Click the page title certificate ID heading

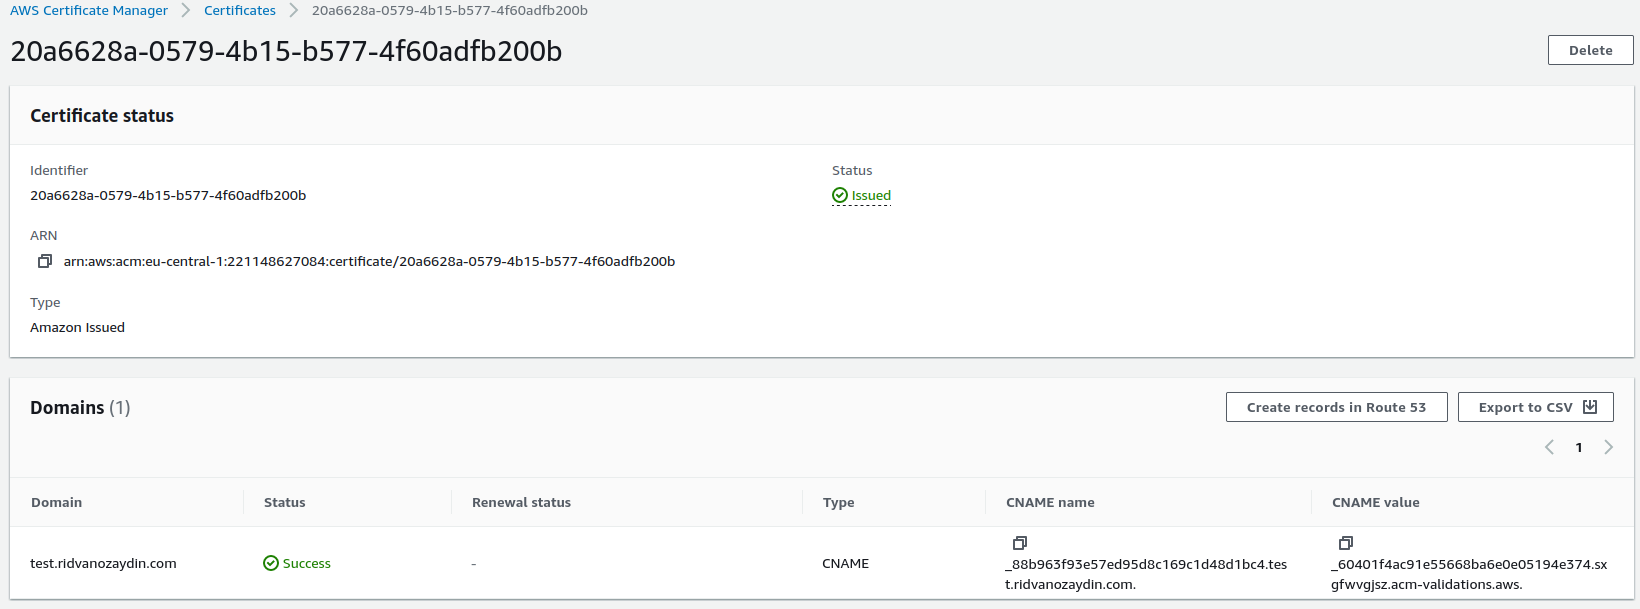click(286, 51)
